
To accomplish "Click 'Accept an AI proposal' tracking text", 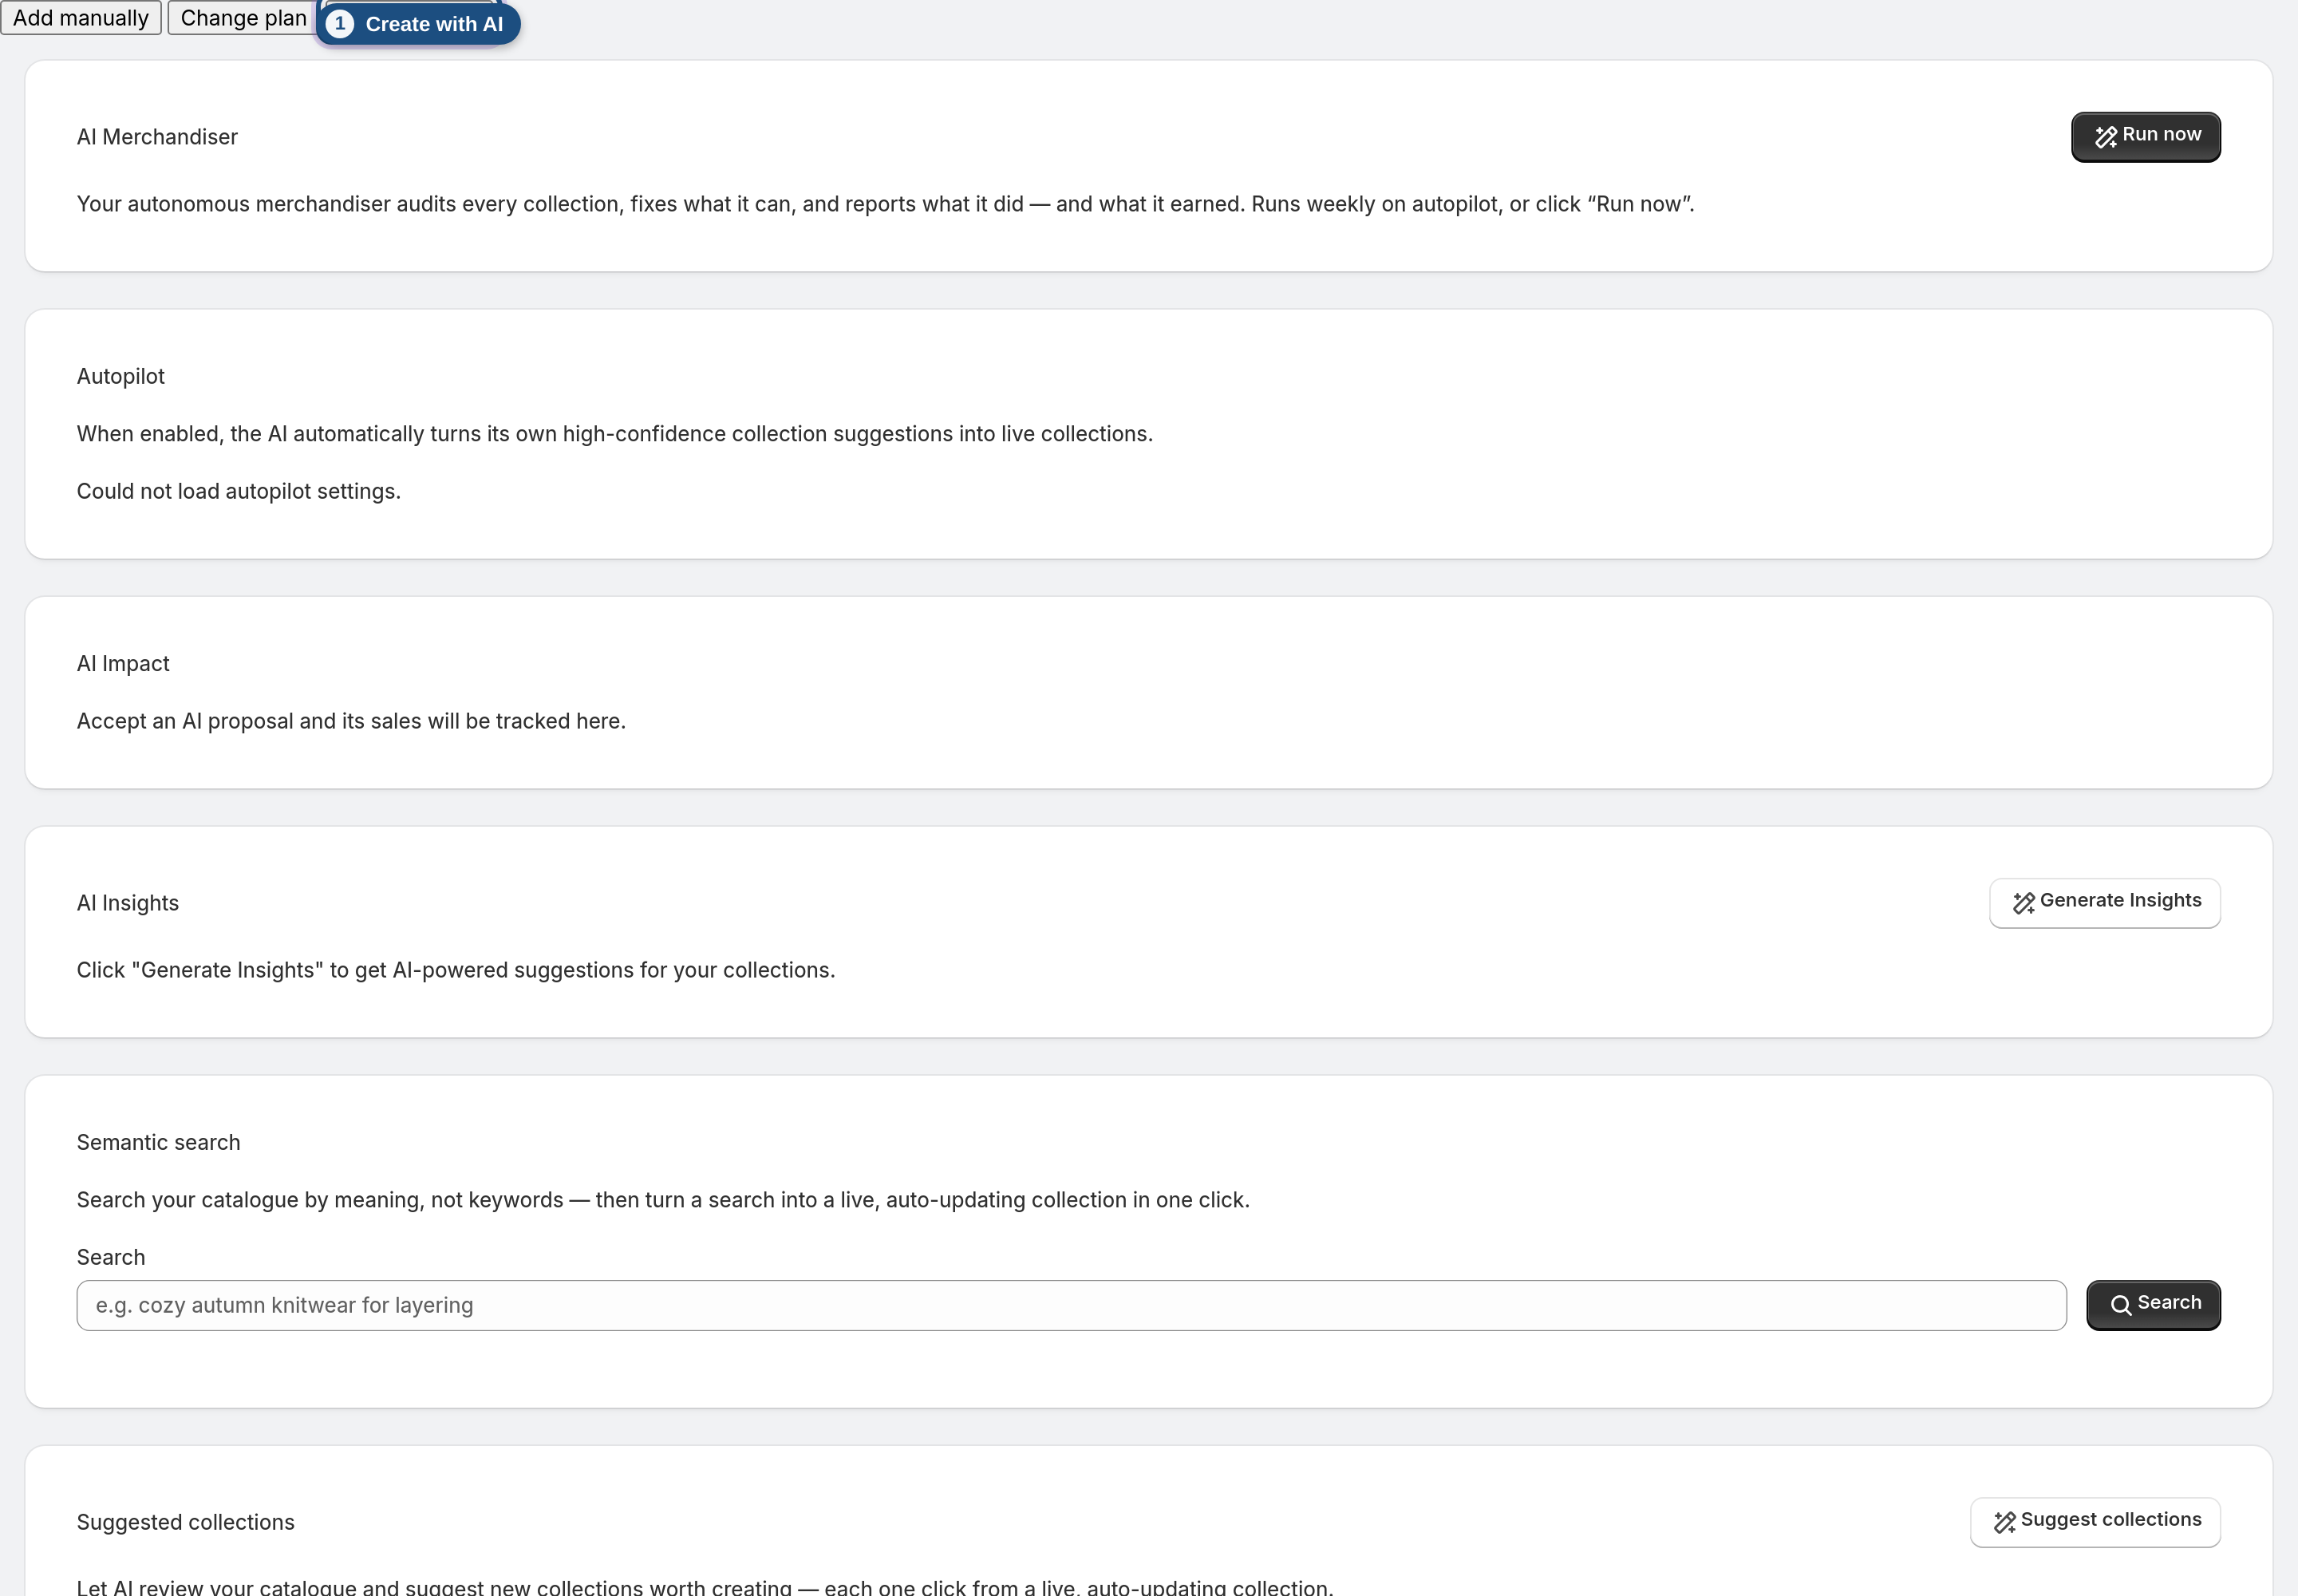I will [351, 721].
